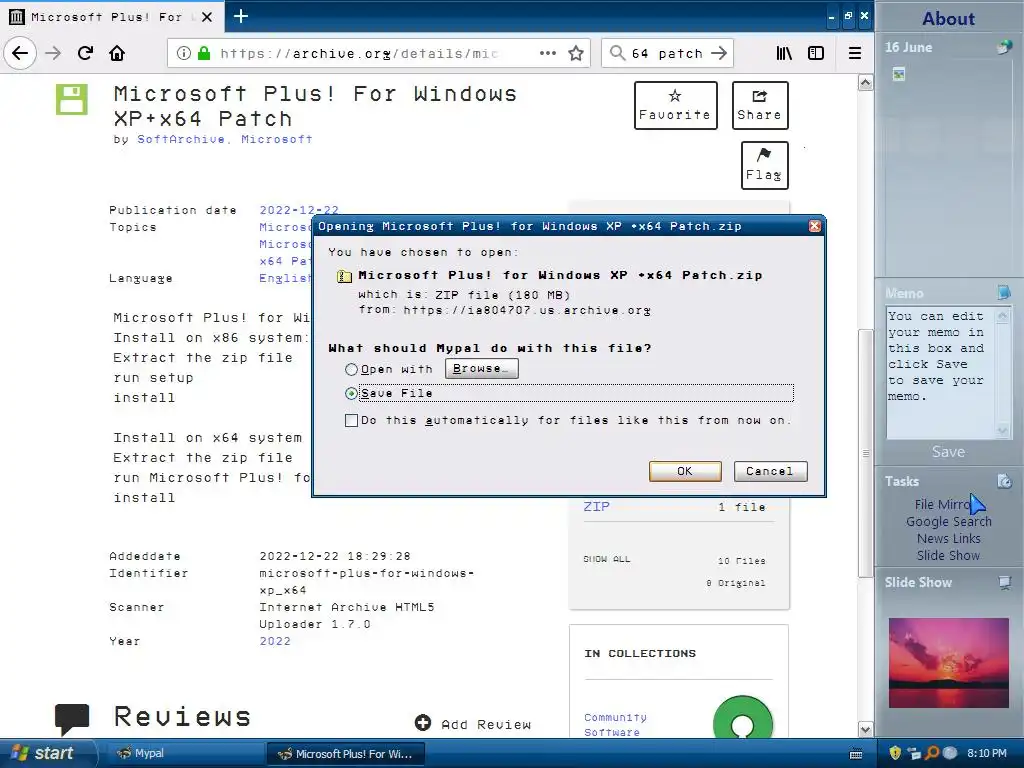
Task: Click the Share button
Action: [760, 105]
